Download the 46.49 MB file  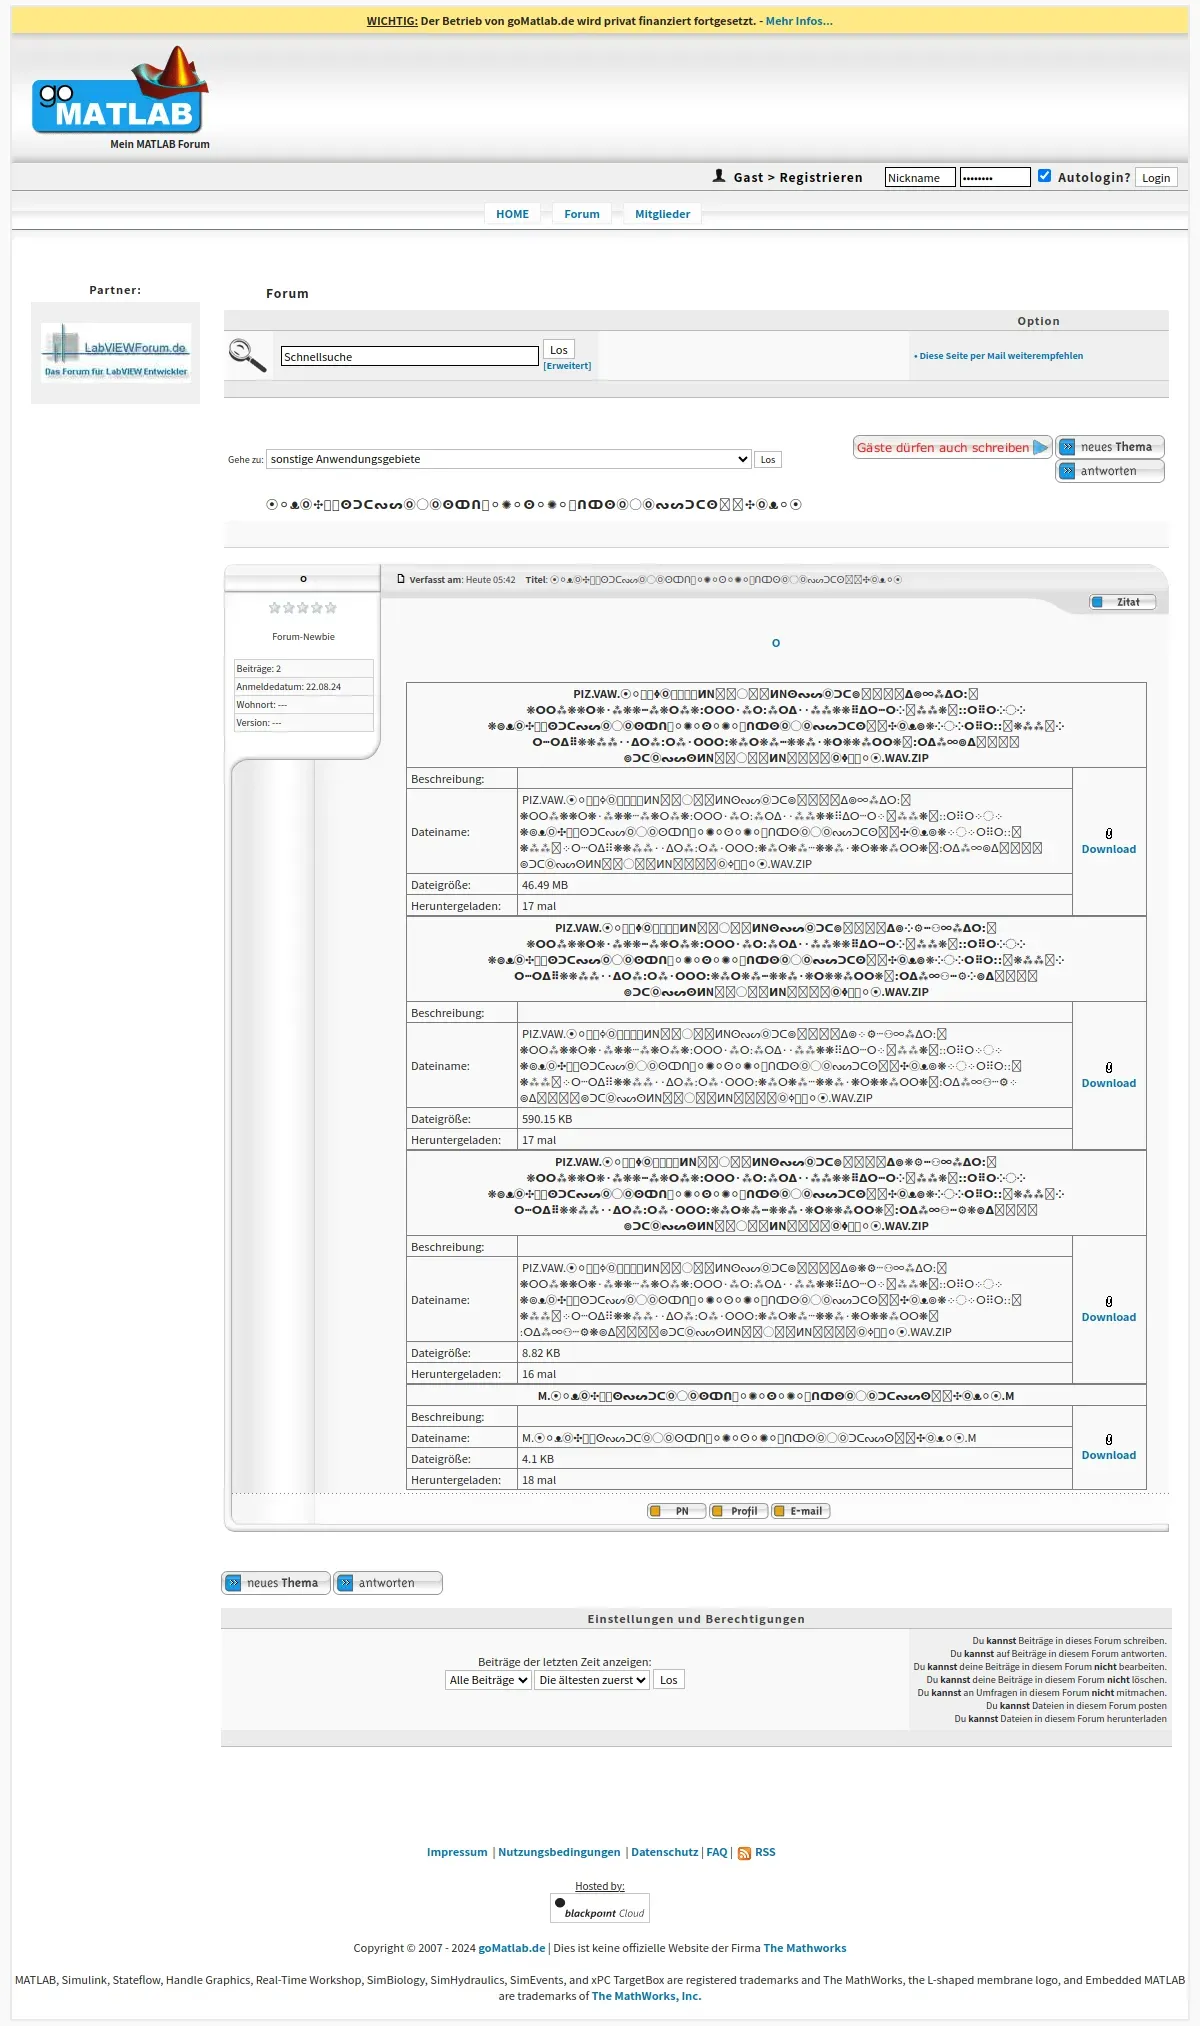[1109, 849]
